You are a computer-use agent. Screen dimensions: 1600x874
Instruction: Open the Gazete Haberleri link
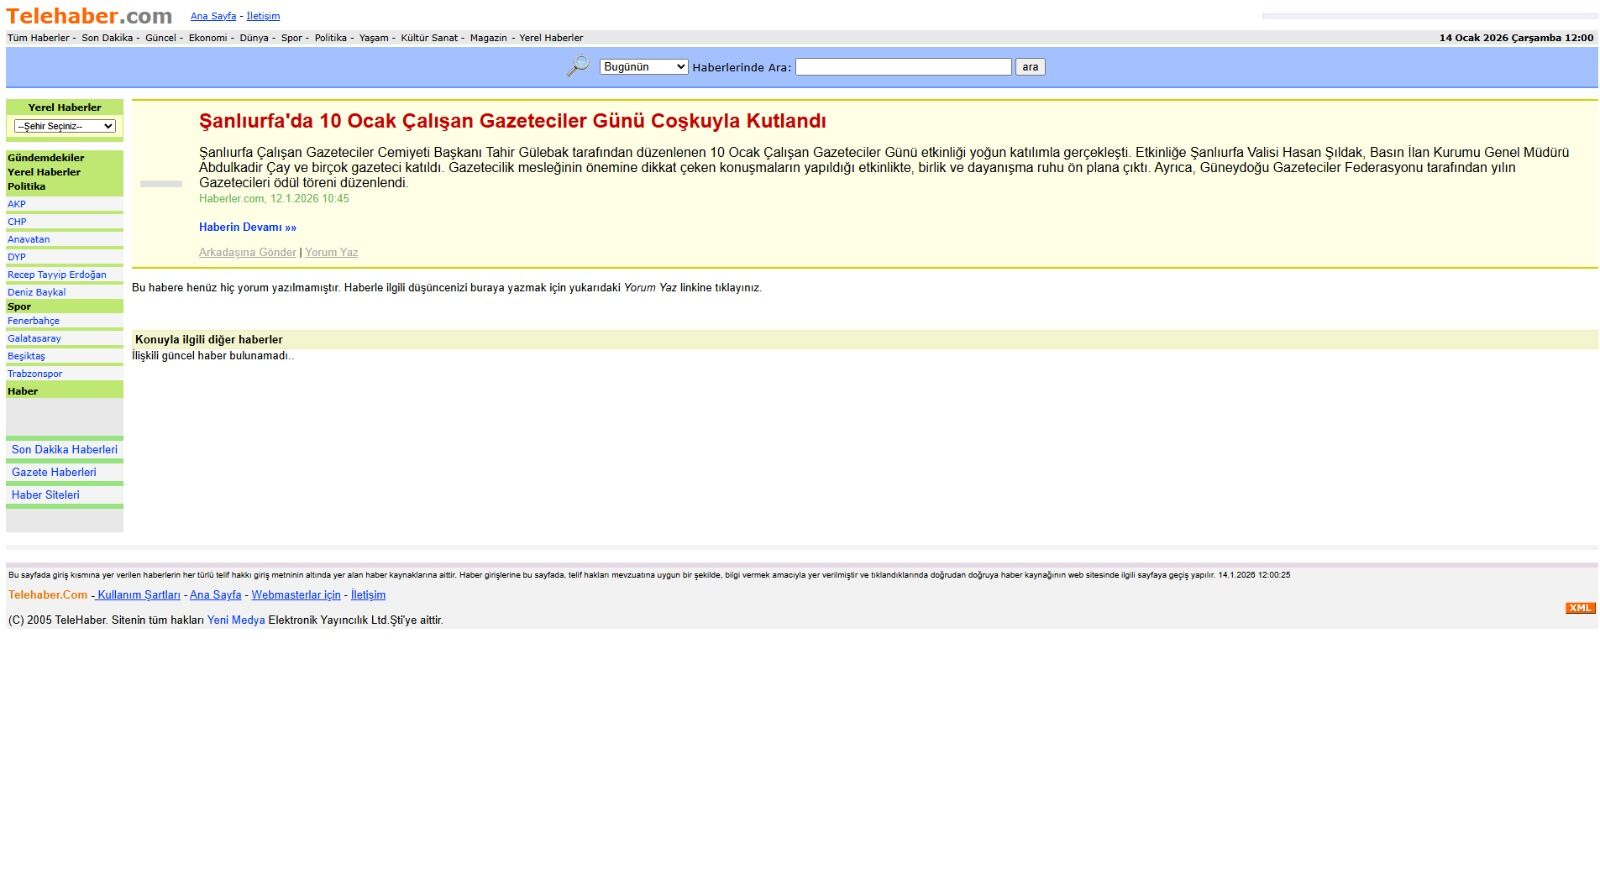54,472
